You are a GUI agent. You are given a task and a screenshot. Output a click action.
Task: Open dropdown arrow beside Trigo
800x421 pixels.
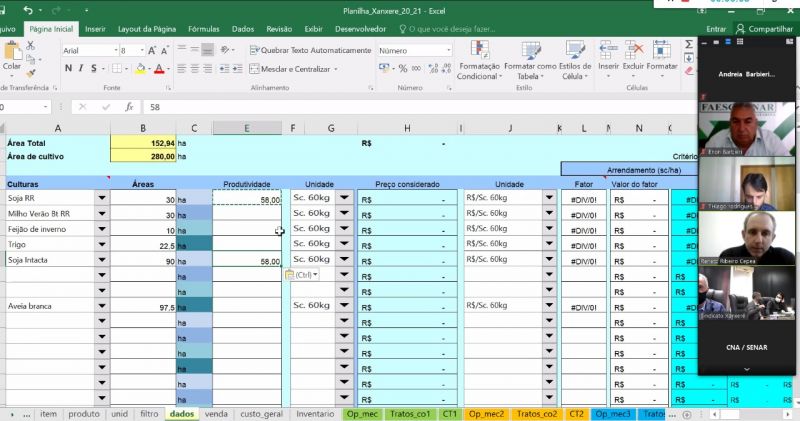pos(102,244)
